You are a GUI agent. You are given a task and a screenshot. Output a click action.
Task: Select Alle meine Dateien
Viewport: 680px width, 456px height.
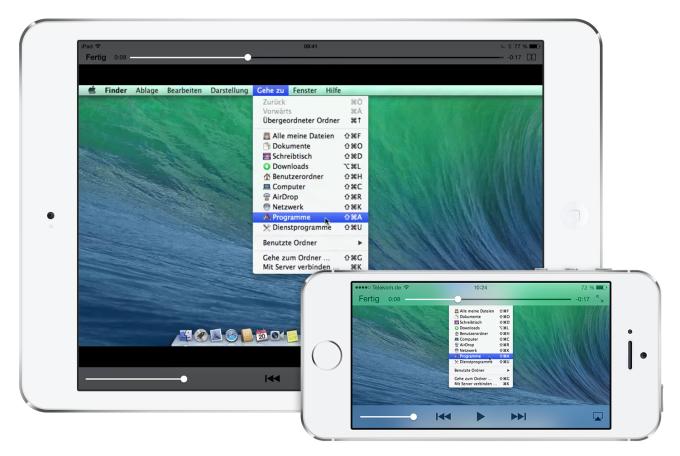[x=311, y=136]
